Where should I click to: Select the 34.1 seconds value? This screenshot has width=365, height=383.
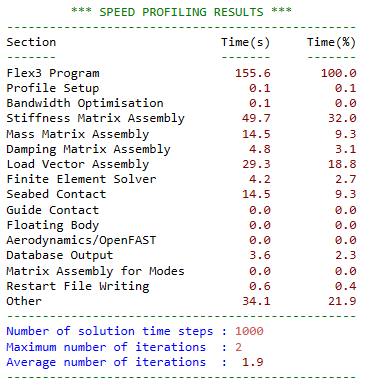tap(256, 301)
